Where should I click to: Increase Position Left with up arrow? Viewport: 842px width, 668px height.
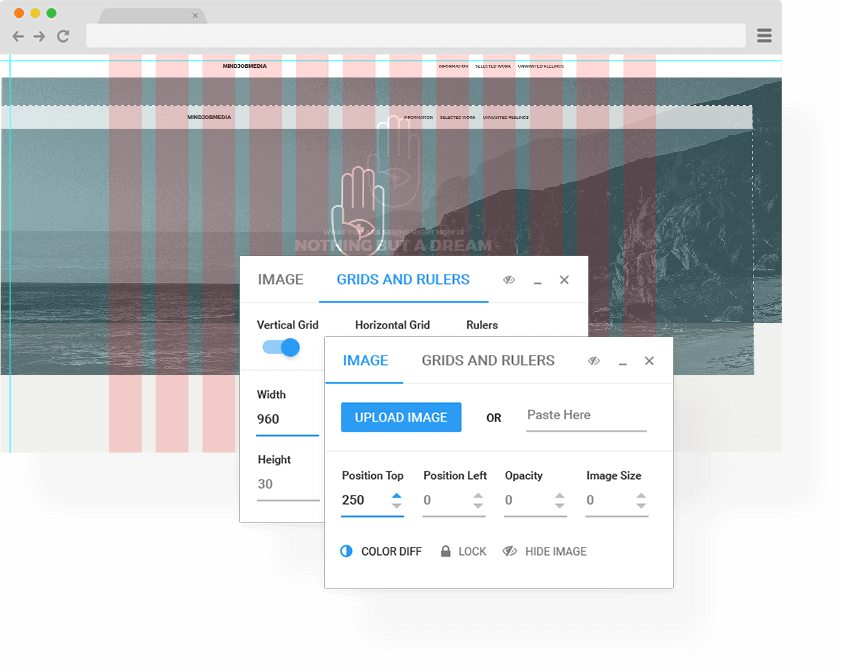coord(478,495)
